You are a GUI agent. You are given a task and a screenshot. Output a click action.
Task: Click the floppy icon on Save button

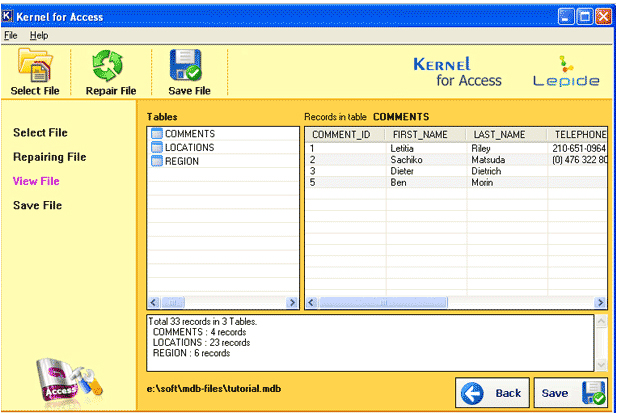(594, 393)
